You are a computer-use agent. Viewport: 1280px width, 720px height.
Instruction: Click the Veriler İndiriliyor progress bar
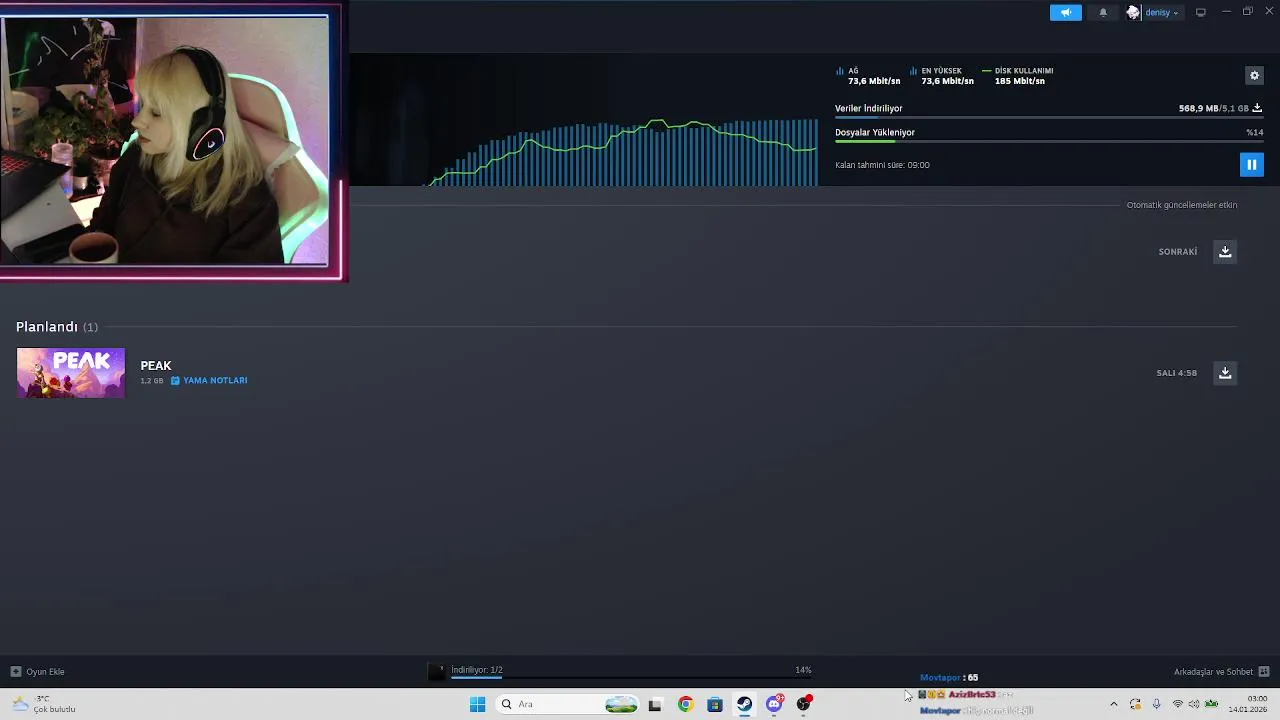[1048, 118]
